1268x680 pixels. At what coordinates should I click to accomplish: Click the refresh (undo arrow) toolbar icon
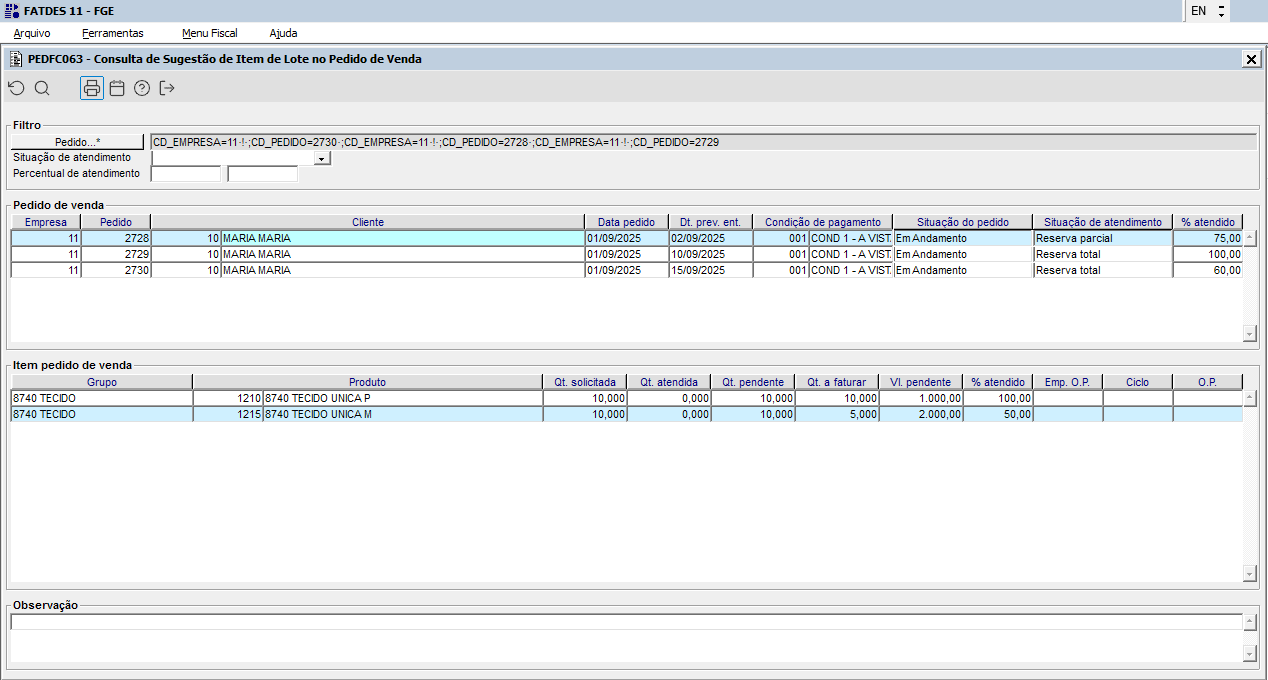click(x=16, y=88)
